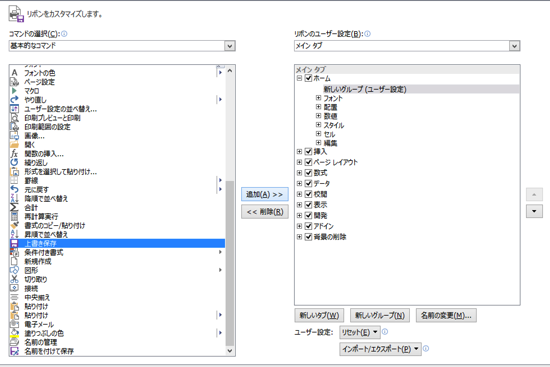Select the ページ設定 command icon
This screenshot has width=550, height=367.
(14, 82)
